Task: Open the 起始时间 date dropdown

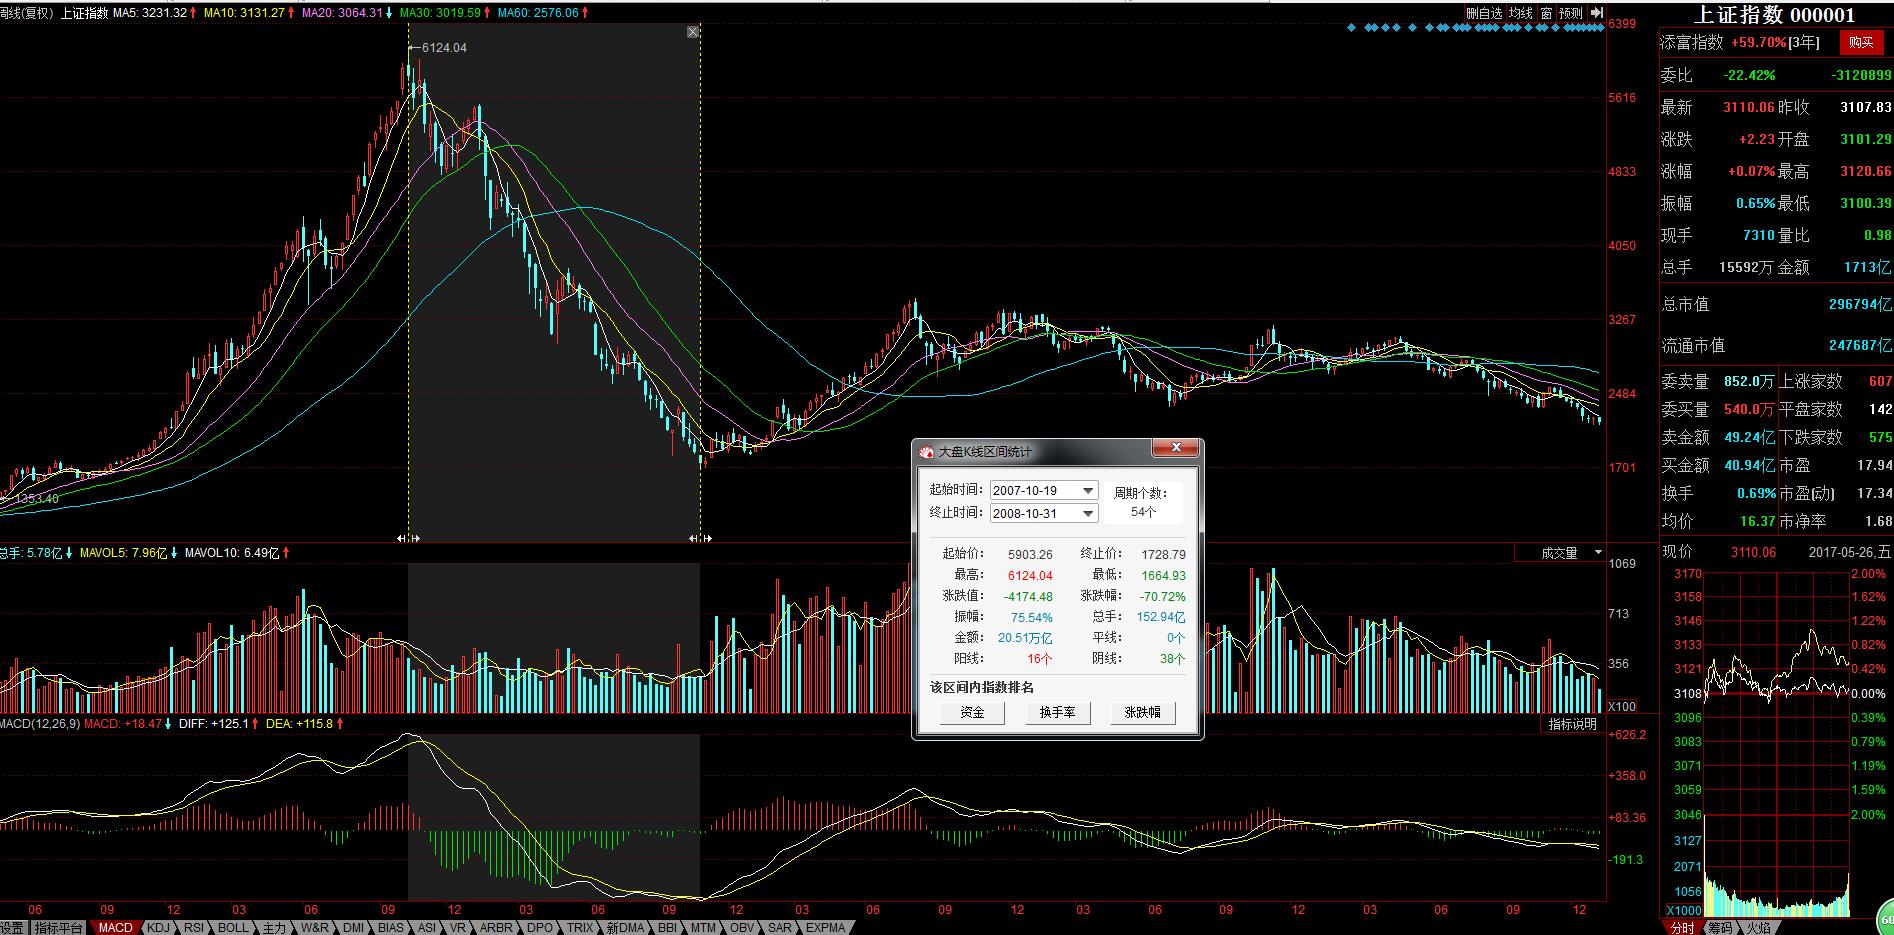Action: click(x=1088, y=491)
